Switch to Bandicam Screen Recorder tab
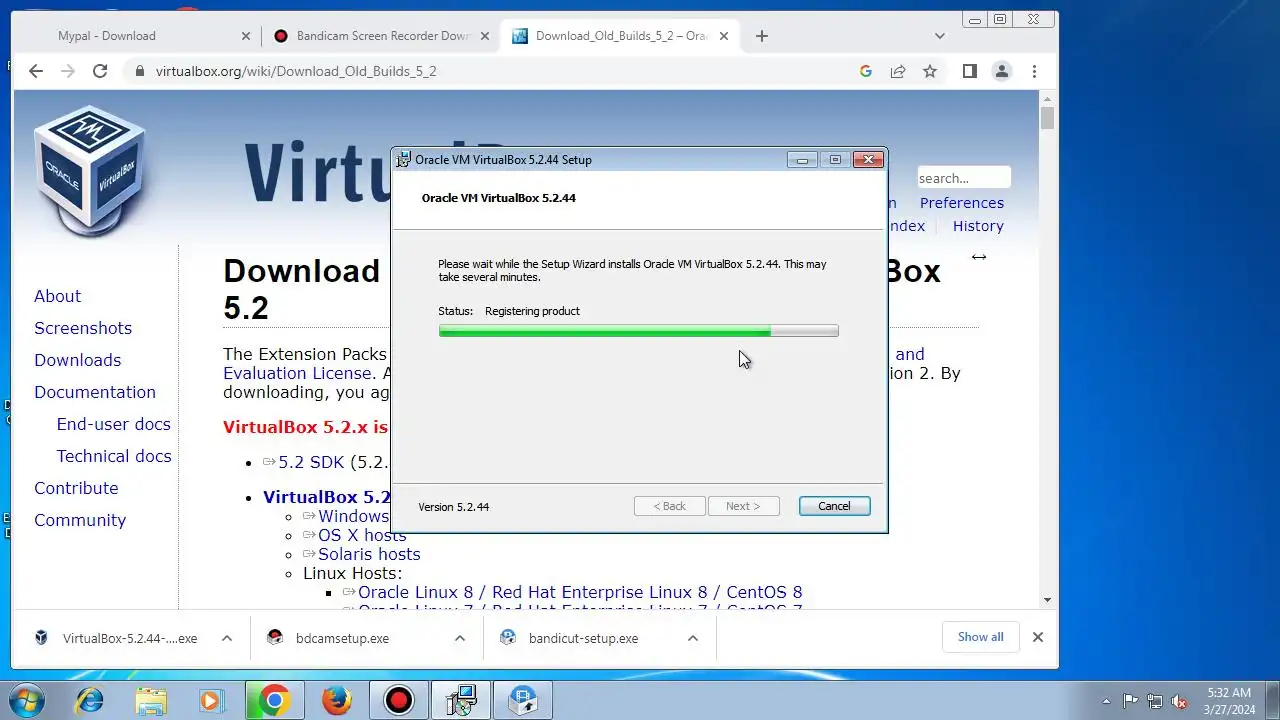Screen dimensions: 1280x720 (381, 36)
